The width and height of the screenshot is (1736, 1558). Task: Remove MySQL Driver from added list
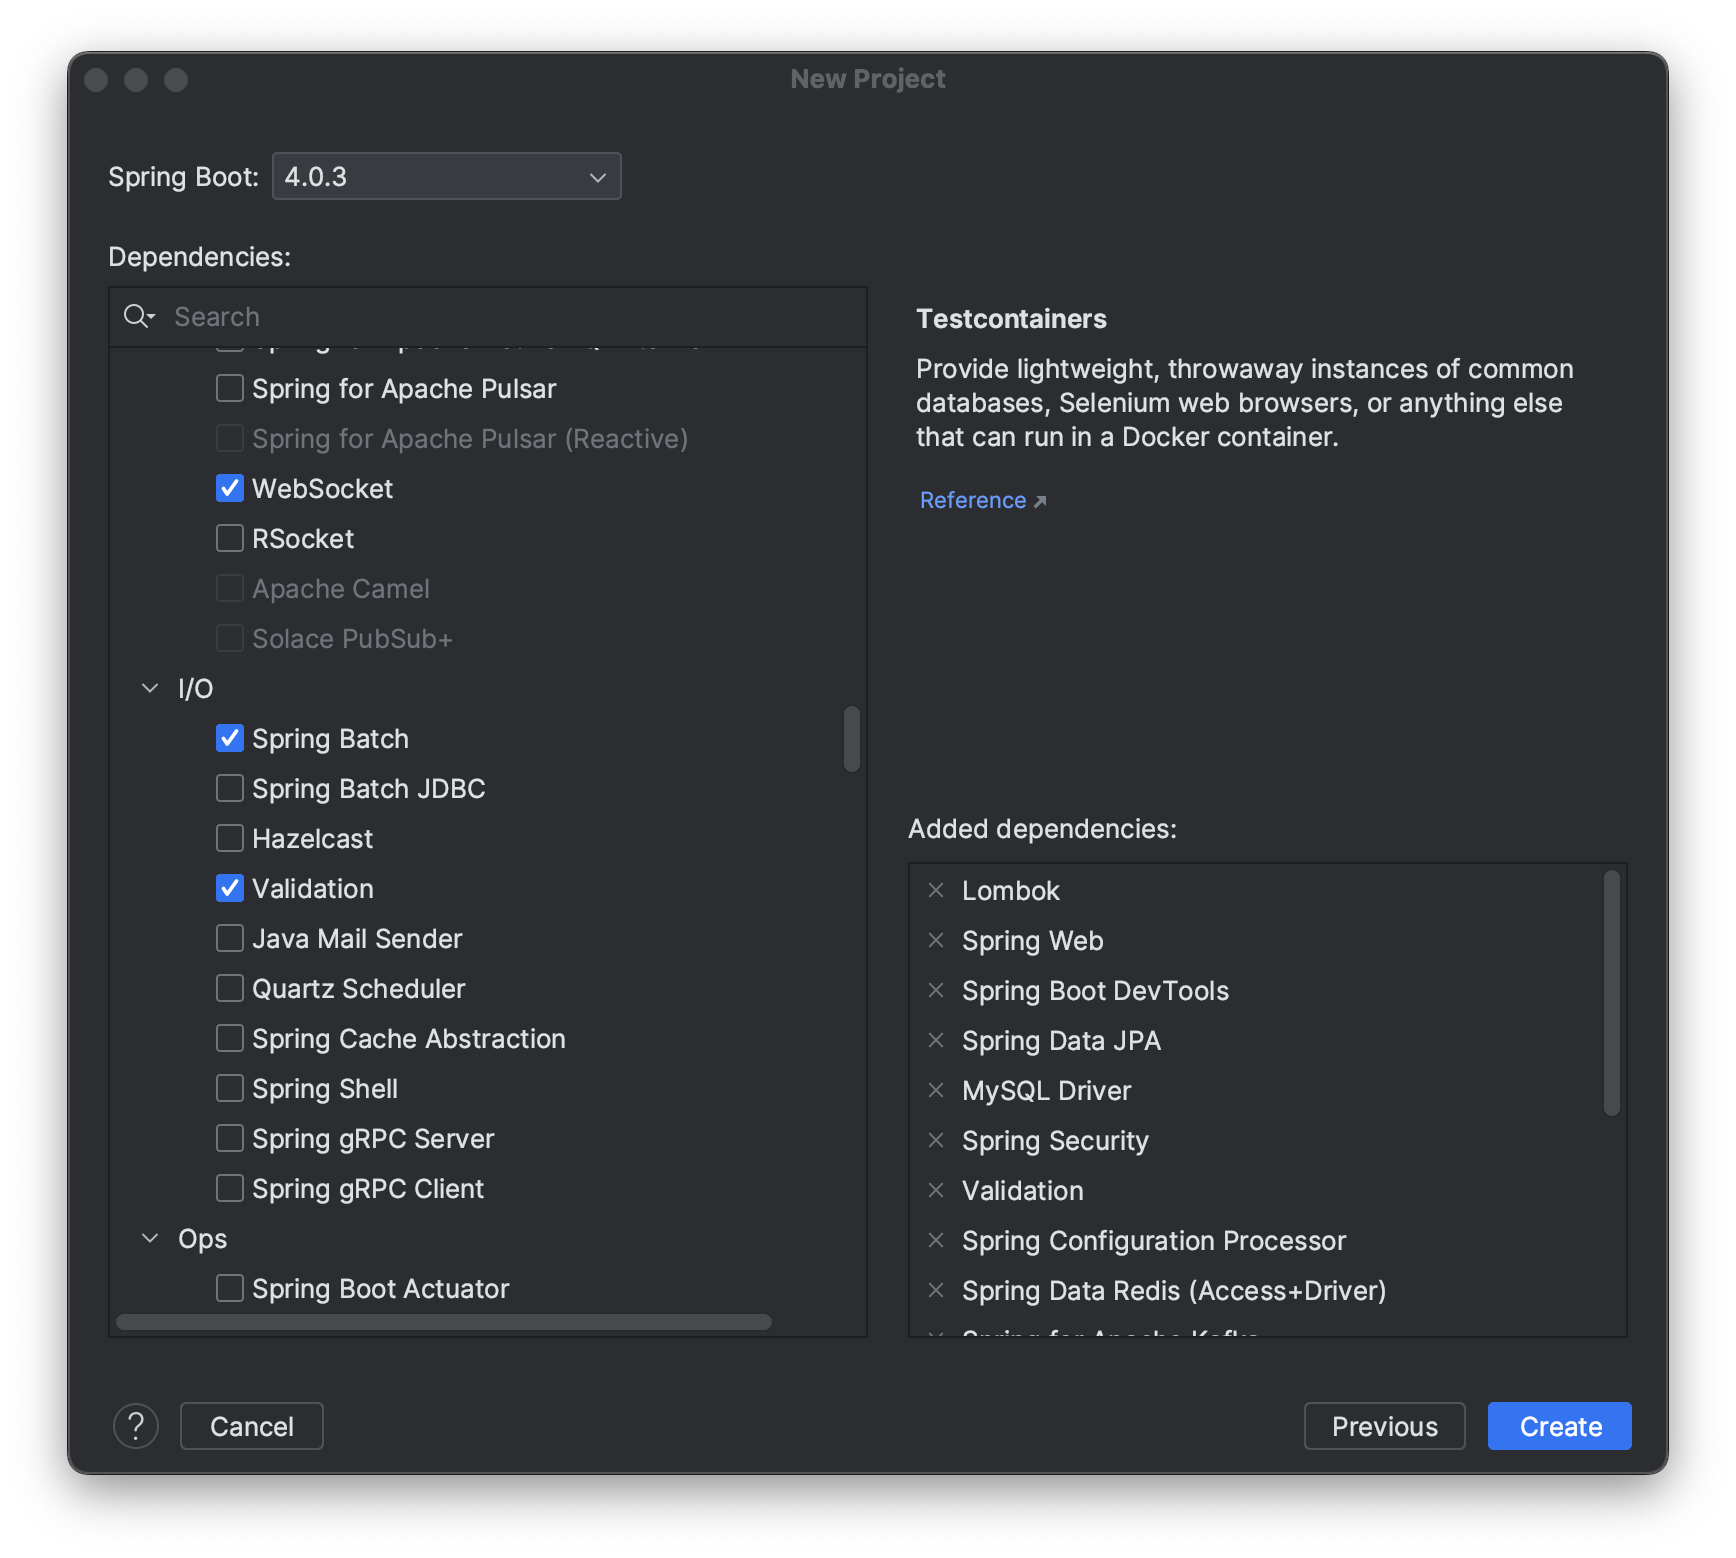936,1090
